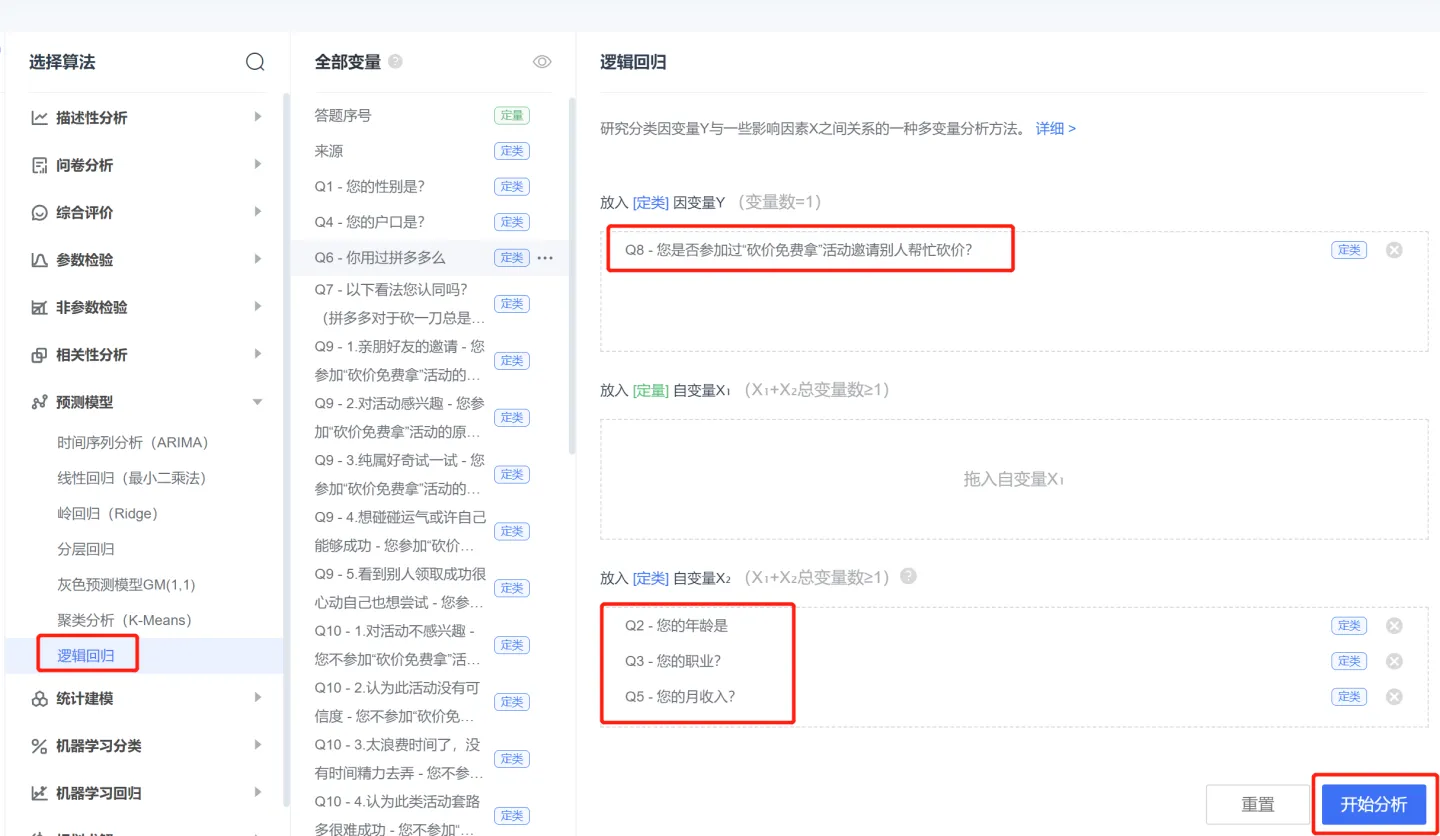Select variable Q6 - 你用过拼多多么
Screen dimensions: 1440x836
pos(380,258)
